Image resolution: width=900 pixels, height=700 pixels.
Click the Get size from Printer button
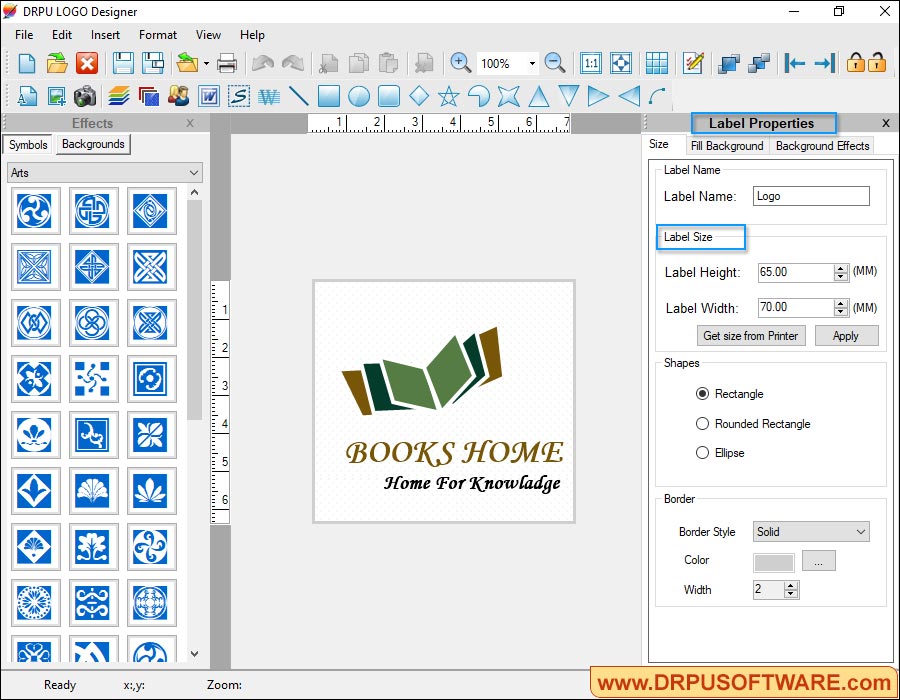[x=750, y=335]
